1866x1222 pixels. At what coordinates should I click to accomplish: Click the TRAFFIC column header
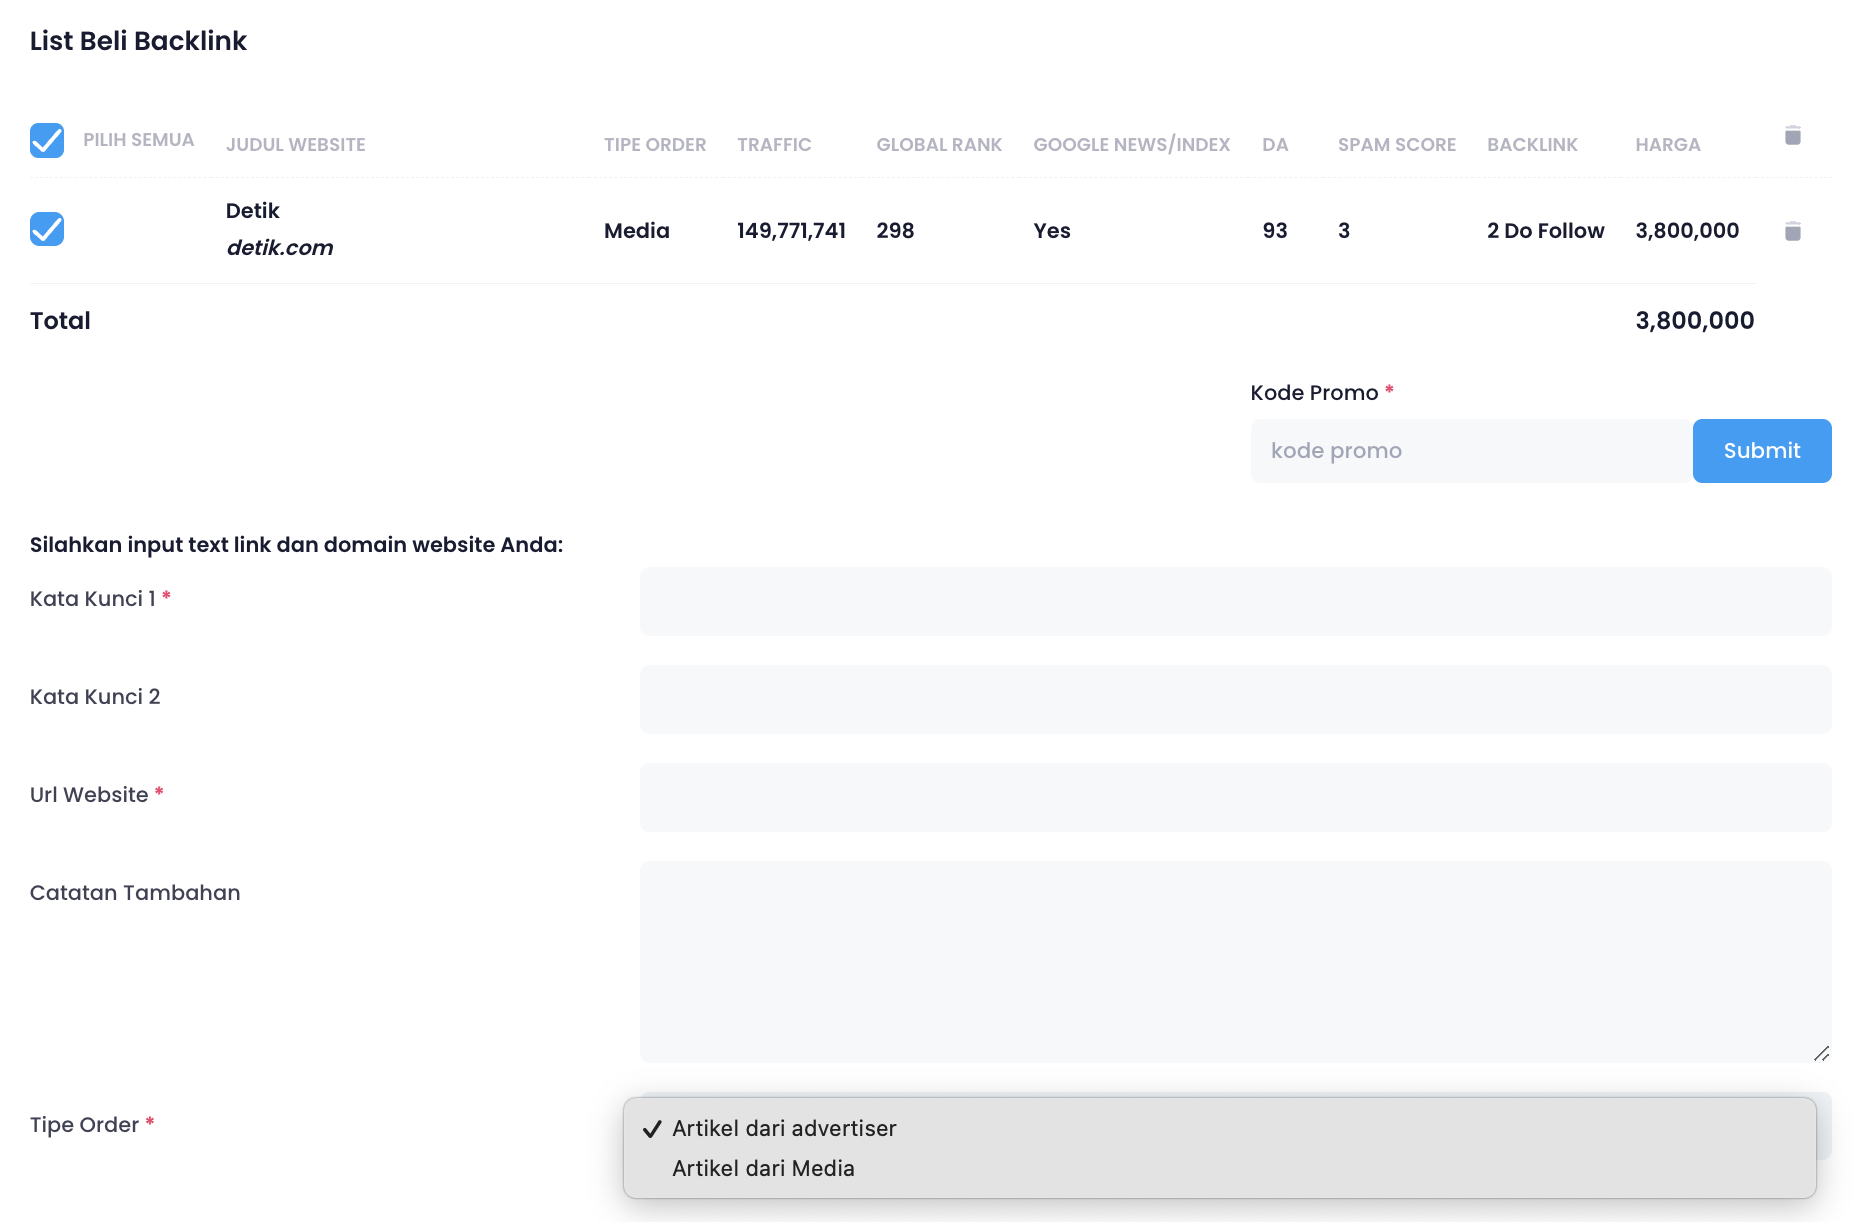tap(773, 144)
